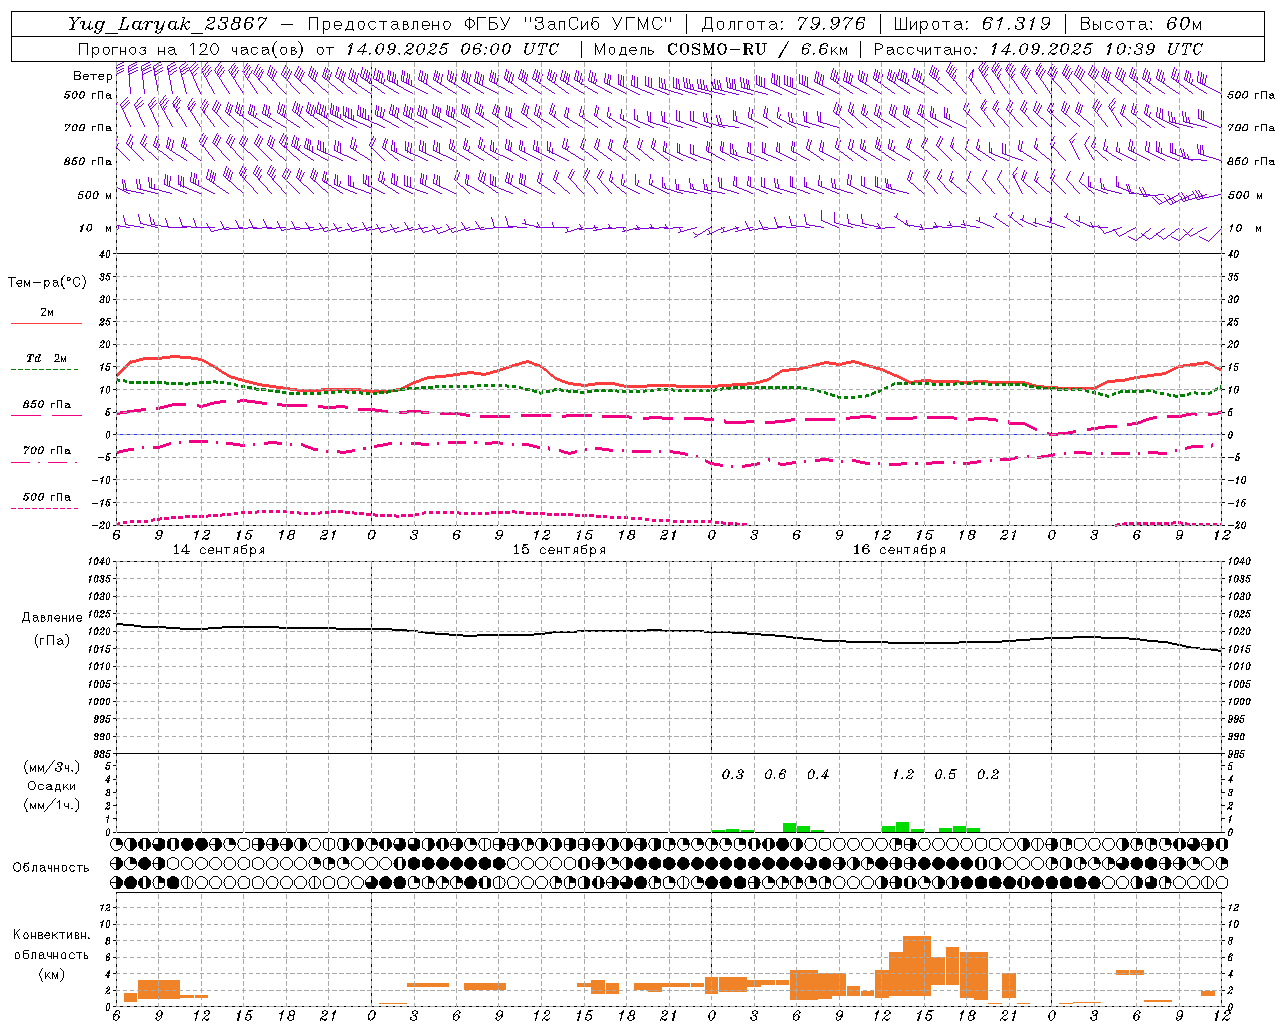Select the (мм/3ч.) unit label
Viewport: 1280px width, 1024px height.
point(52,767)
